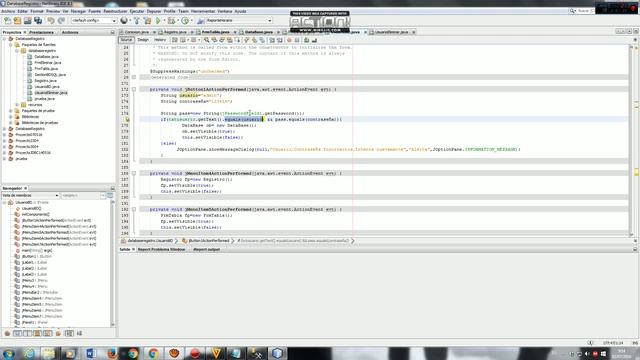Switch to Design view button
640x360 pixels.
tap(143, 40)
